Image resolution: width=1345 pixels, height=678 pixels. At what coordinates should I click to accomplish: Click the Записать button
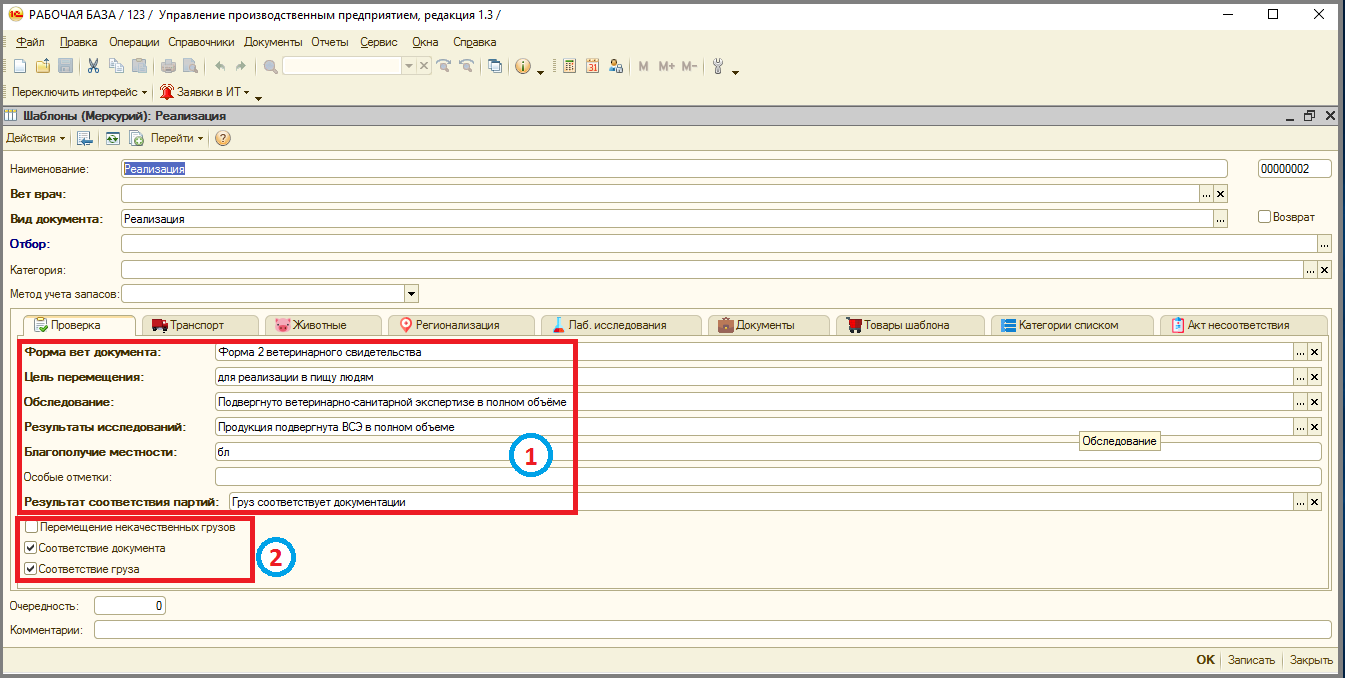click(1251, 660)
